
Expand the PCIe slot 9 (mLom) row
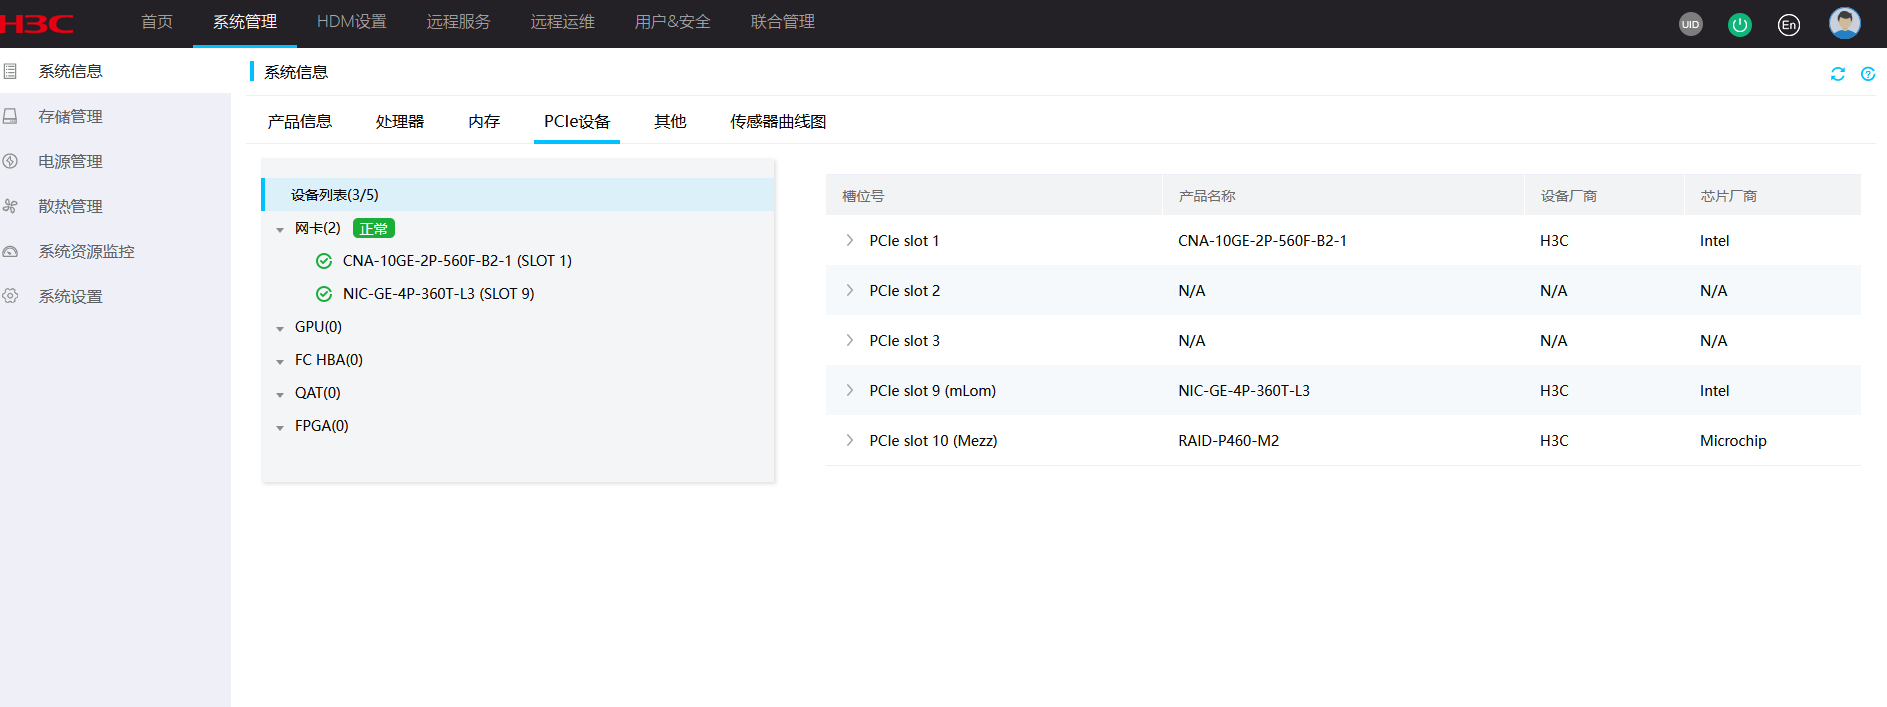click(850, 390)
